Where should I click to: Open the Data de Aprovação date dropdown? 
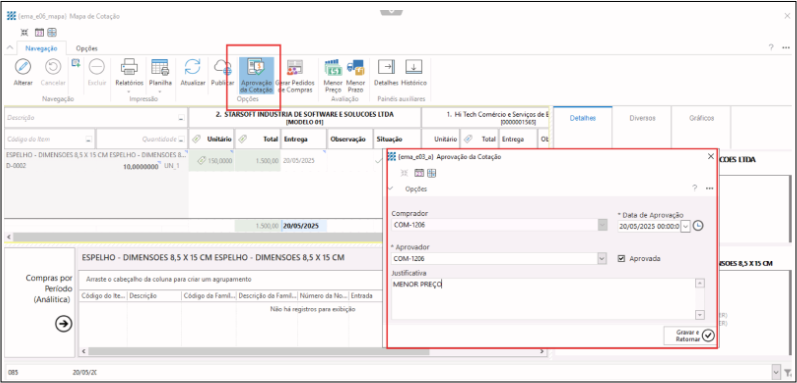685,226
